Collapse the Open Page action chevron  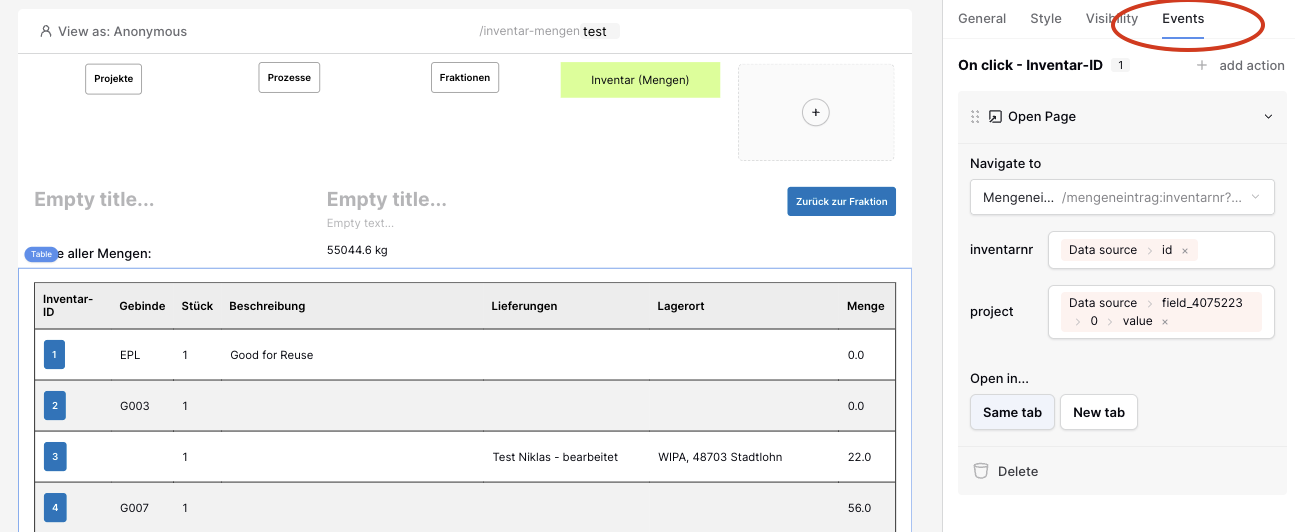[1268, 117]
